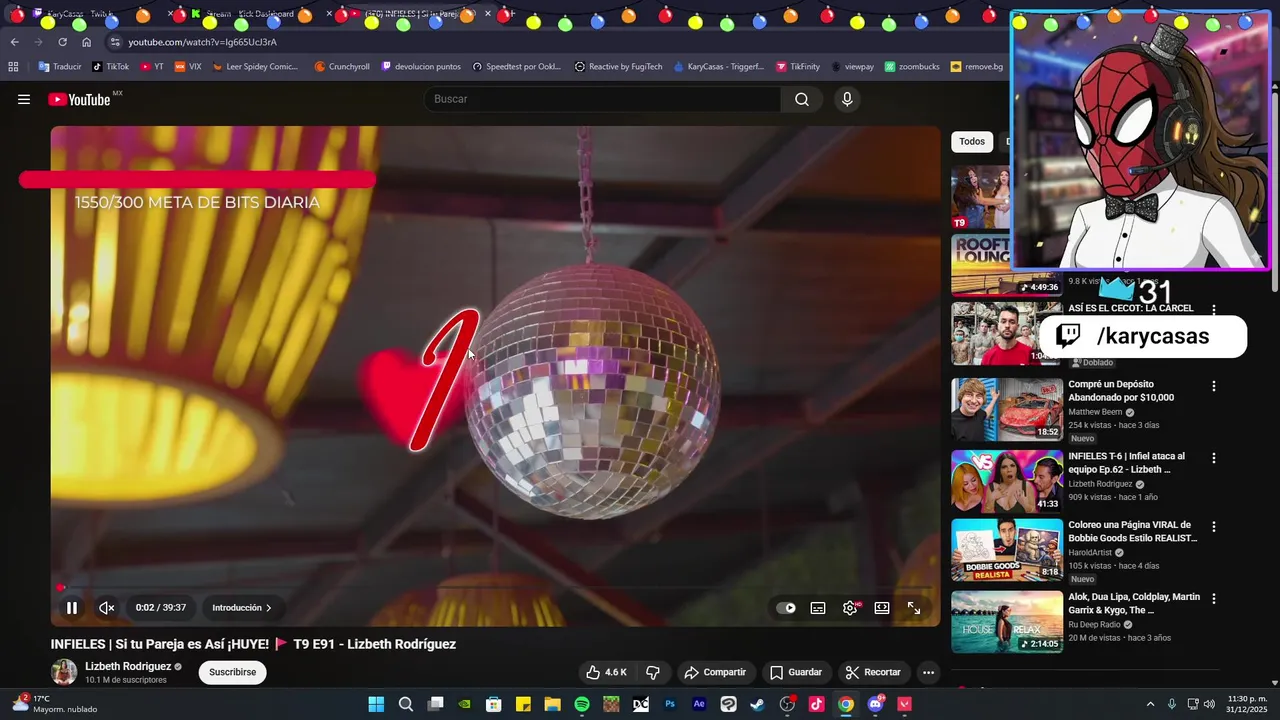This screenshot has width=1280, height=720.
Task: Click the address bar URL
Action: tap(202, 42)
